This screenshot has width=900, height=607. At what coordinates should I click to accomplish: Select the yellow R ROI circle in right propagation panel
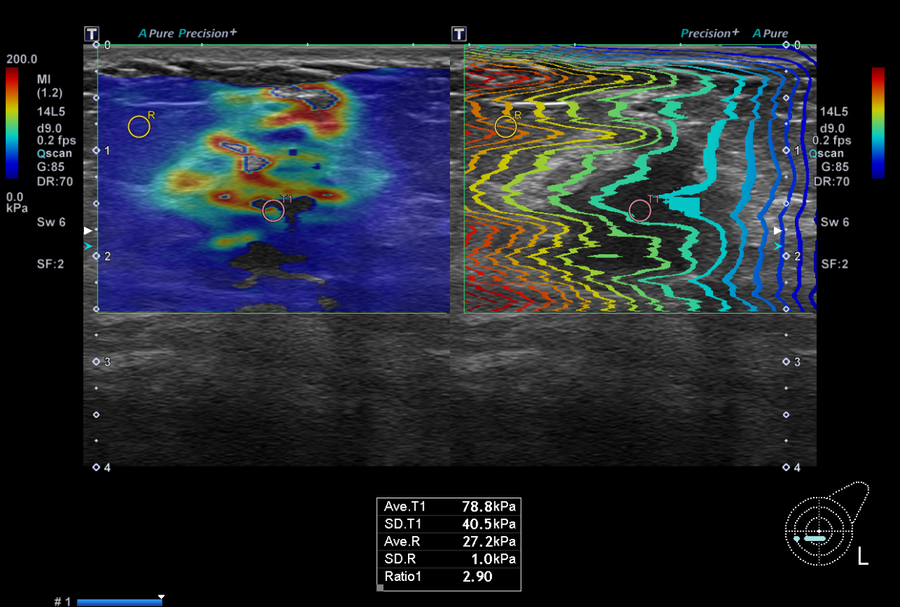[x=506, y=127]
